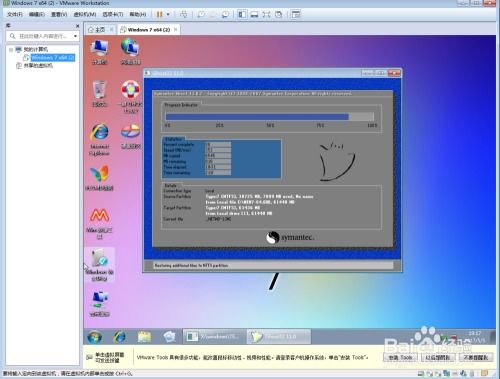Click the Ghost progress indicator bar

(270, 116)
